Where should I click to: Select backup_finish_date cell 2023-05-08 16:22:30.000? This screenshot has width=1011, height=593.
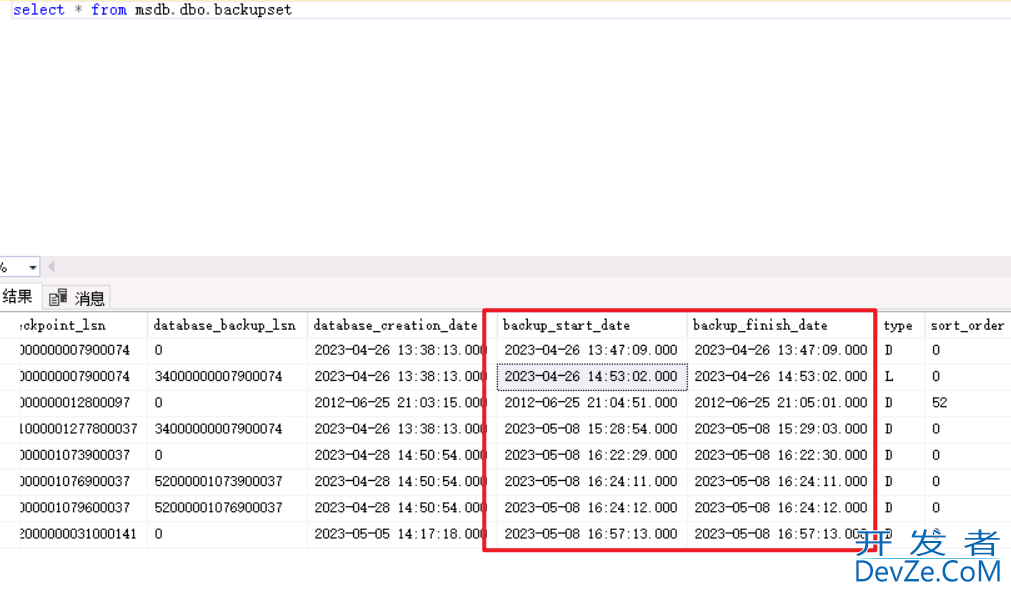point(780,455)
